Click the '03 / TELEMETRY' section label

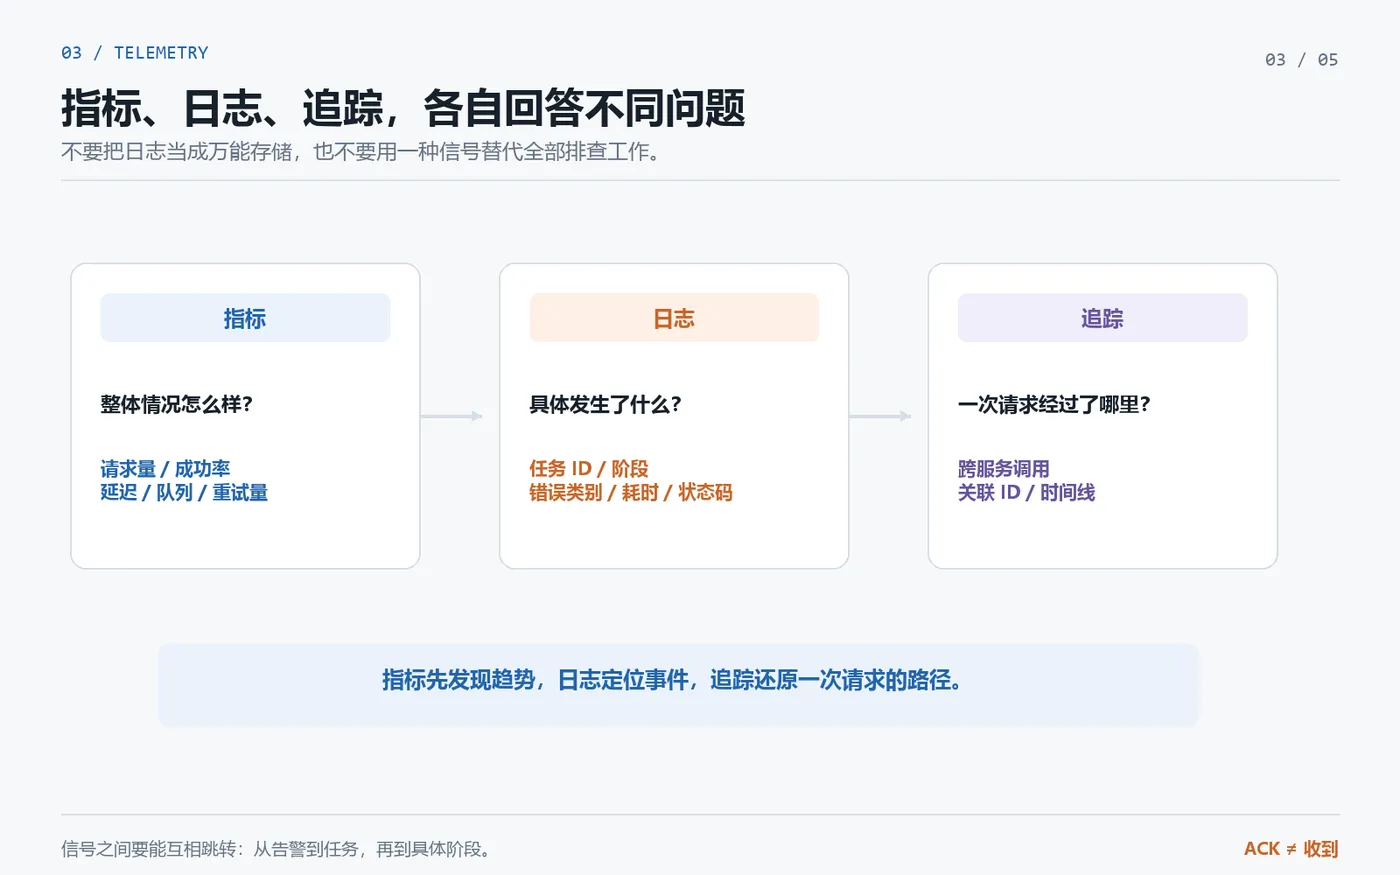pos(135,53)
